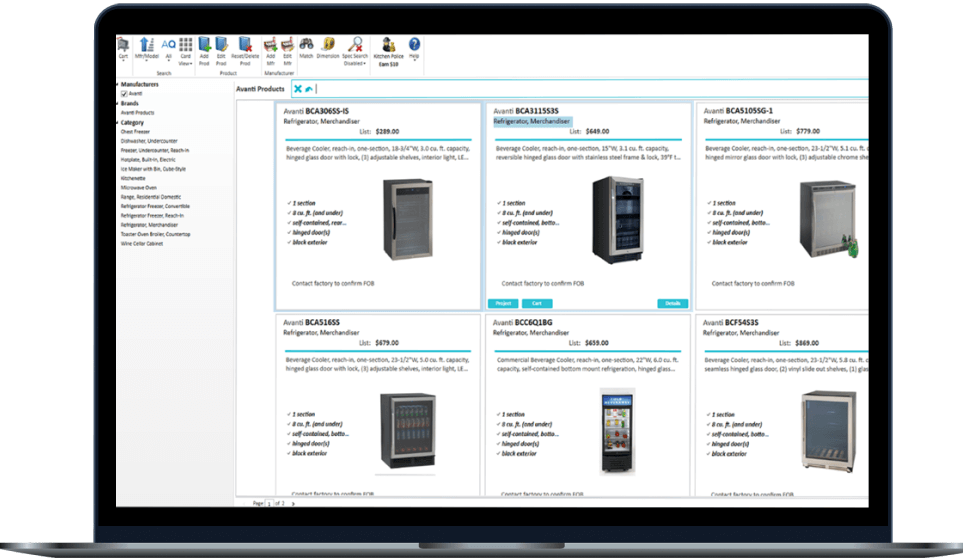This screenshot has height=558, width=963.
Task: Select Range, Residential Domestic category
Action: [151, 197]
